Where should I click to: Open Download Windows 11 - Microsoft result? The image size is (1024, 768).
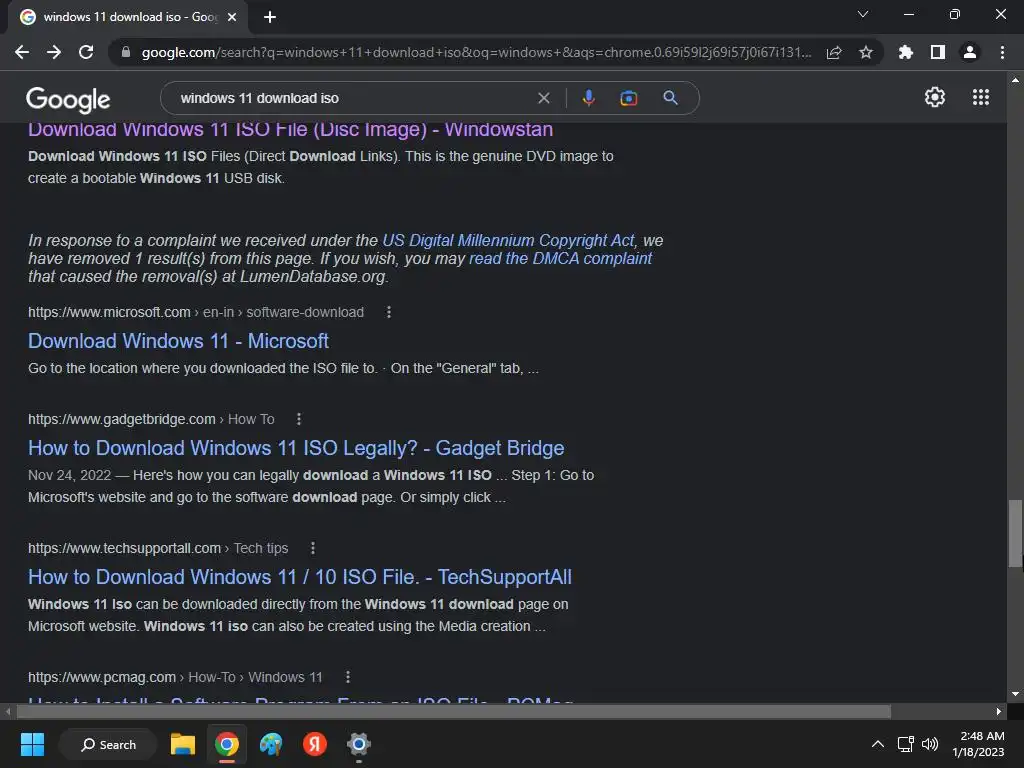178,341
